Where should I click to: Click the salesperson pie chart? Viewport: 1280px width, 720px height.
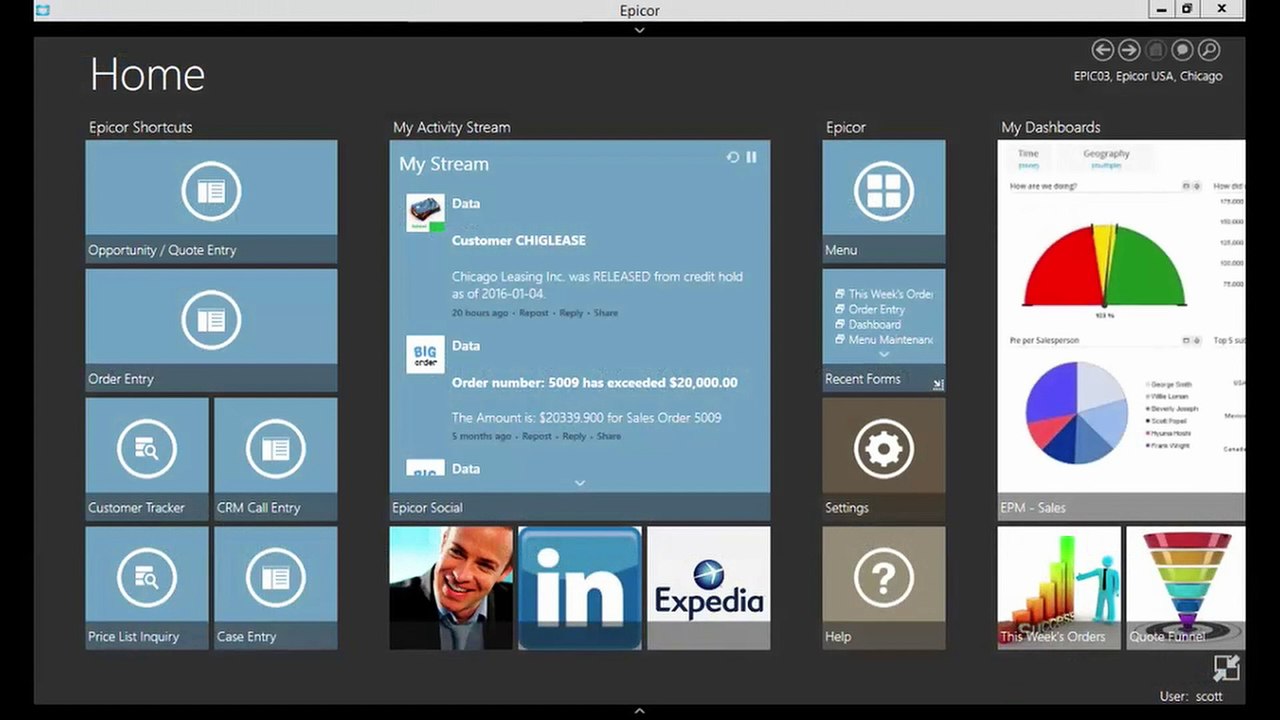tap(1076, 412)
